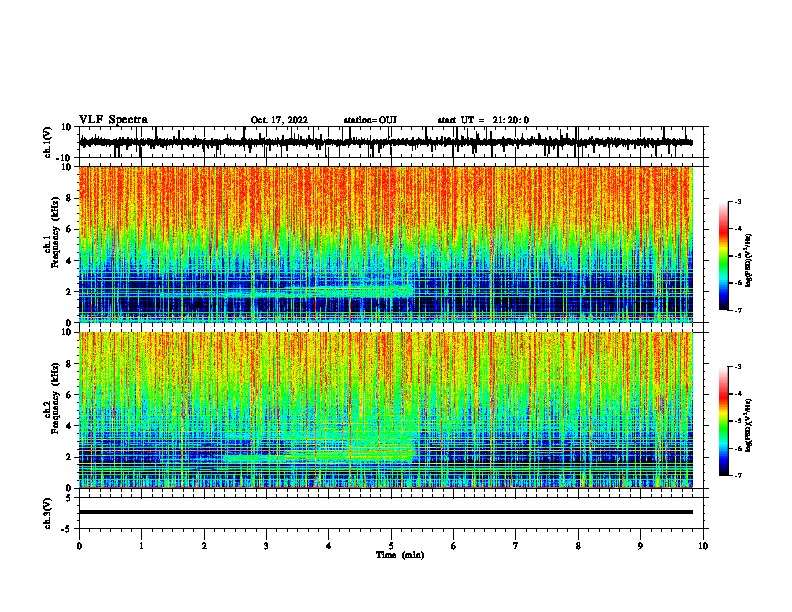The width and height of the screenshot is (792, 612).
Task: Click Time axis tick label "1"
Action: coord(141,546)
